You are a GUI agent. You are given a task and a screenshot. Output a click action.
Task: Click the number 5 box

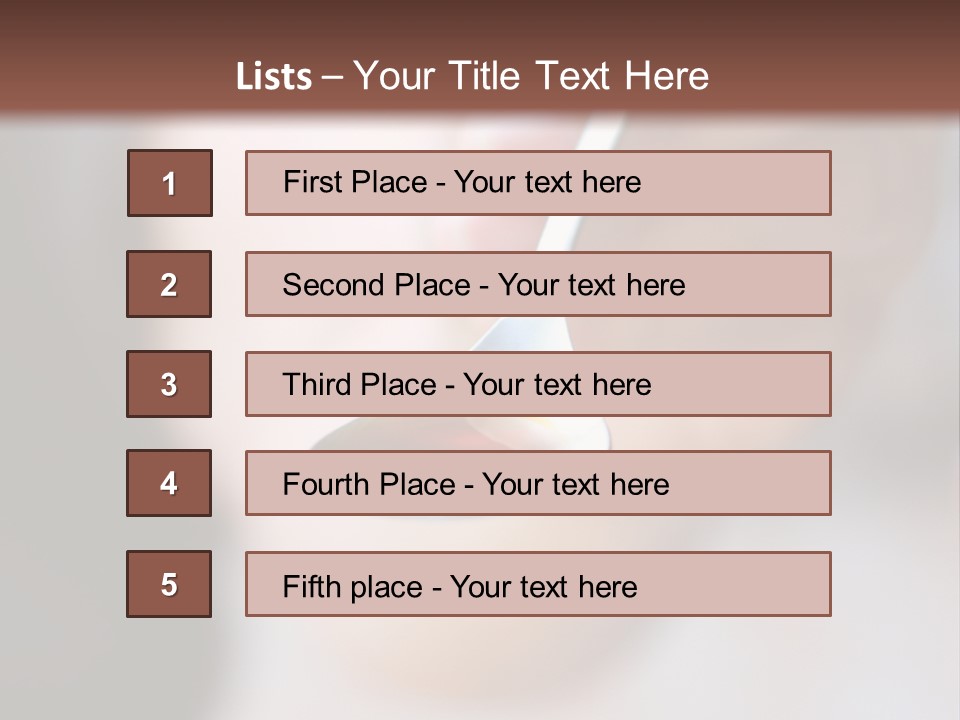169,584
